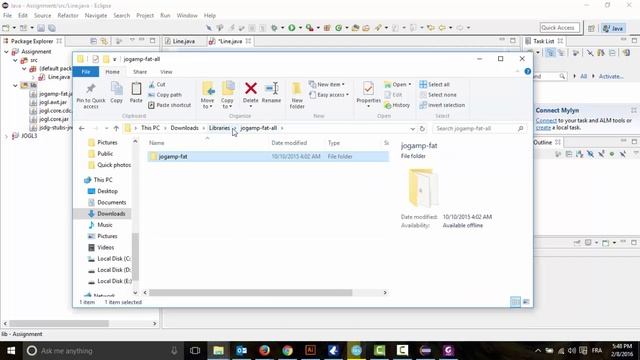Screen dimensions: 640x360
Task: Click History in the Open group
Action: point(397,105)
